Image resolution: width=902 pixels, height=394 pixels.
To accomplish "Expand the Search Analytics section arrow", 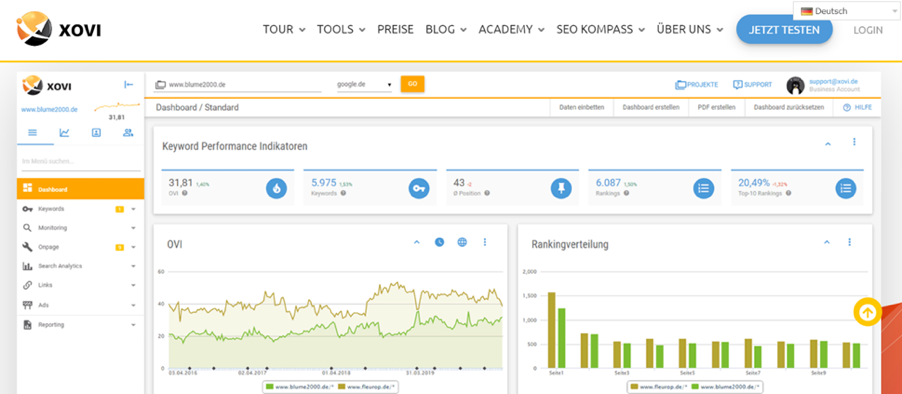I will pyautogui.click(x=133, y=266).
